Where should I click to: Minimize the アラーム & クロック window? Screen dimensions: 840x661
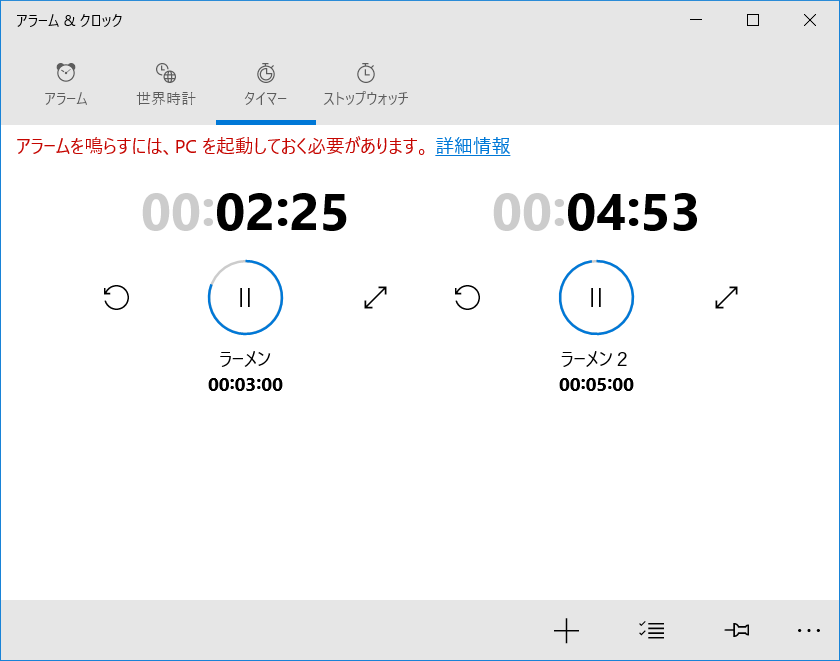point(696,20)
